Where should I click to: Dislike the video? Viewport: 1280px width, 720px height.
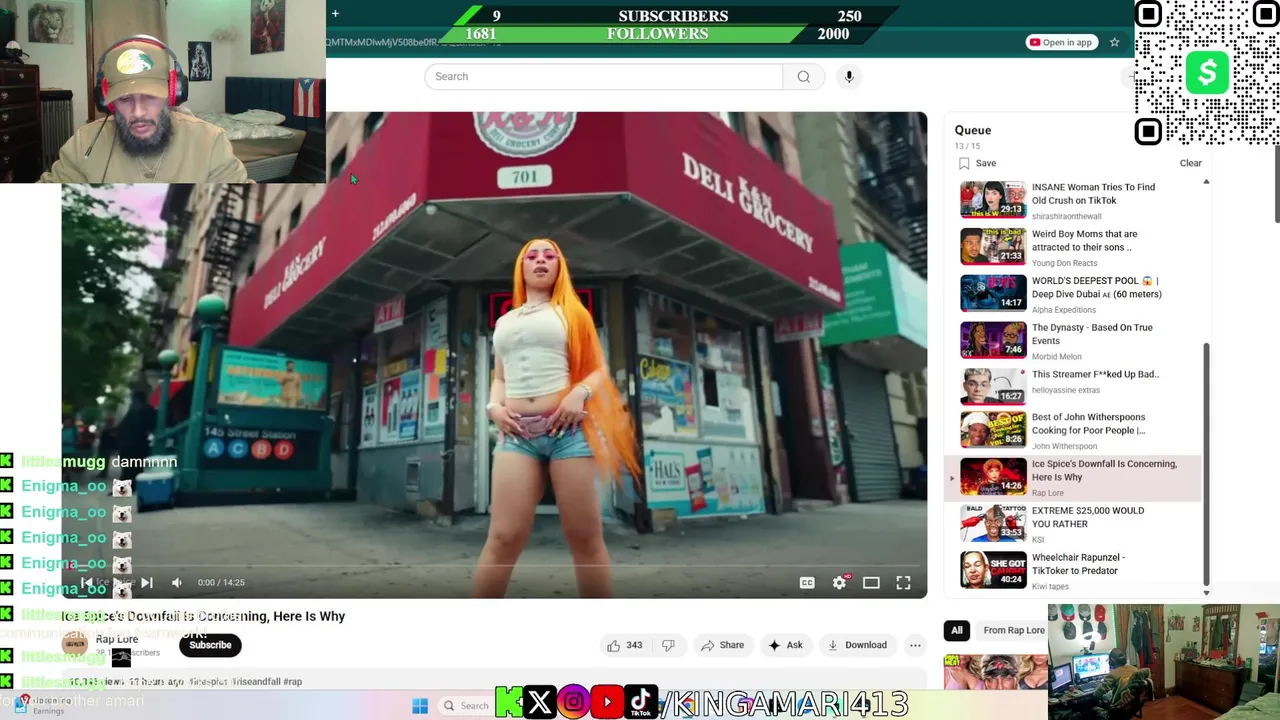668,645
